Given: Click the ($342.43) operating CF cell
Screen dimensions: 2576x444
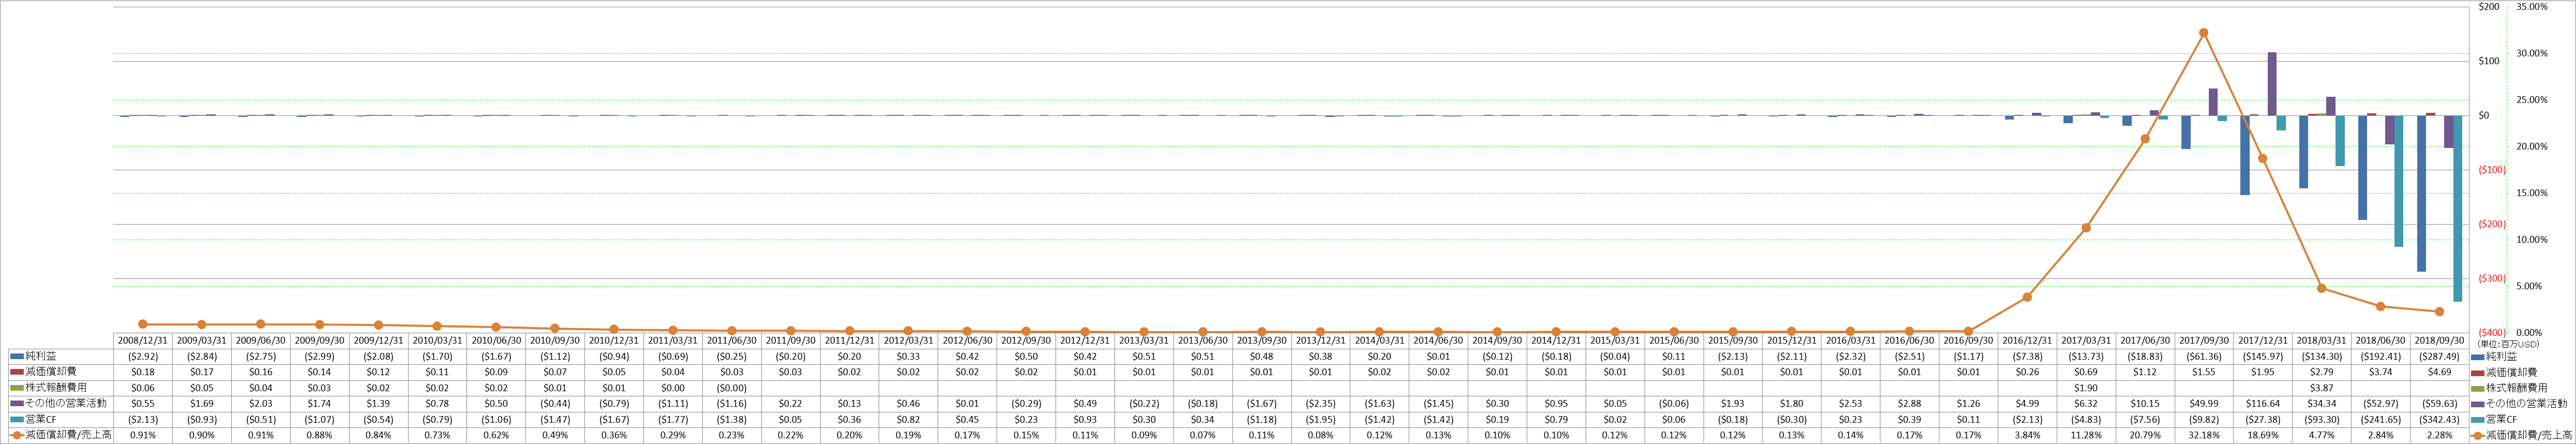Looking at the screenshot, I should pyautogui.click(x=2439, y=420).
